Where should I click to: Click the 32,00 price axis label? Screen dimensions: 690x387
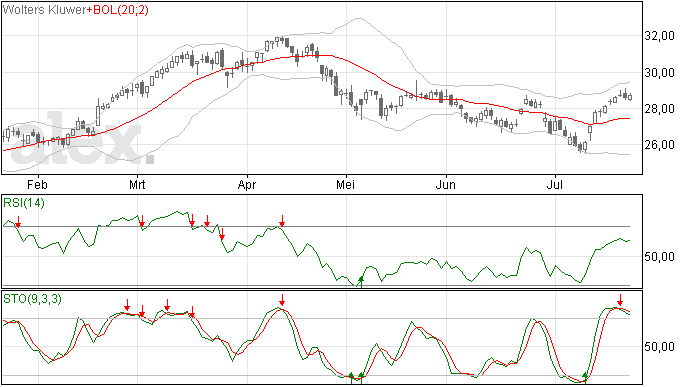(x=659, y=36)
